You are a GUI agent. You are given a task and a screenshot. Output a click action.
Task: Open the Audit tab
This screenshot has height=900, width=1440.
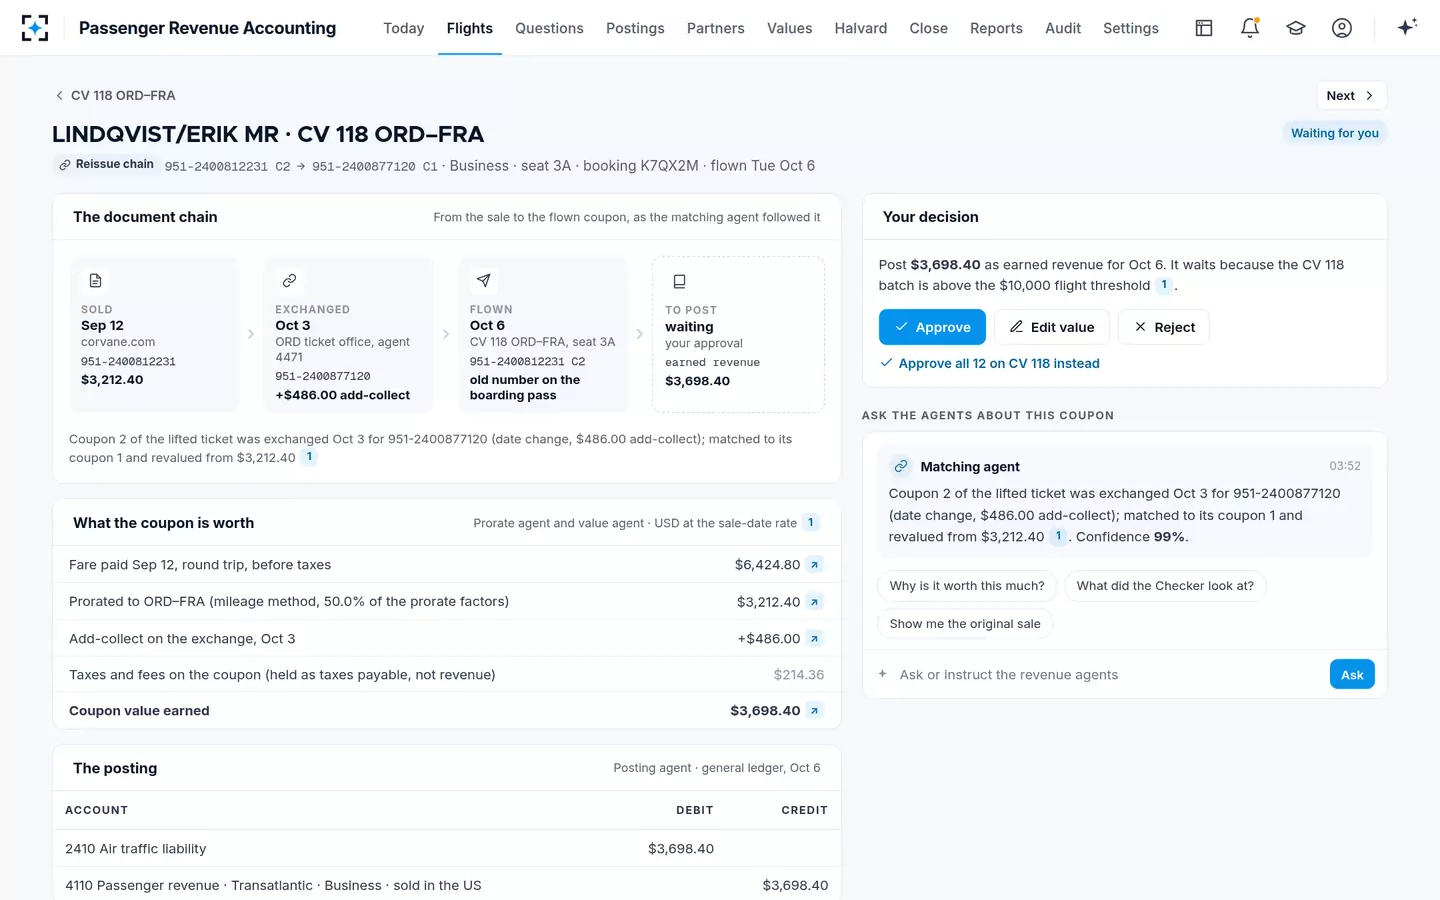(x=1063, y=28)
